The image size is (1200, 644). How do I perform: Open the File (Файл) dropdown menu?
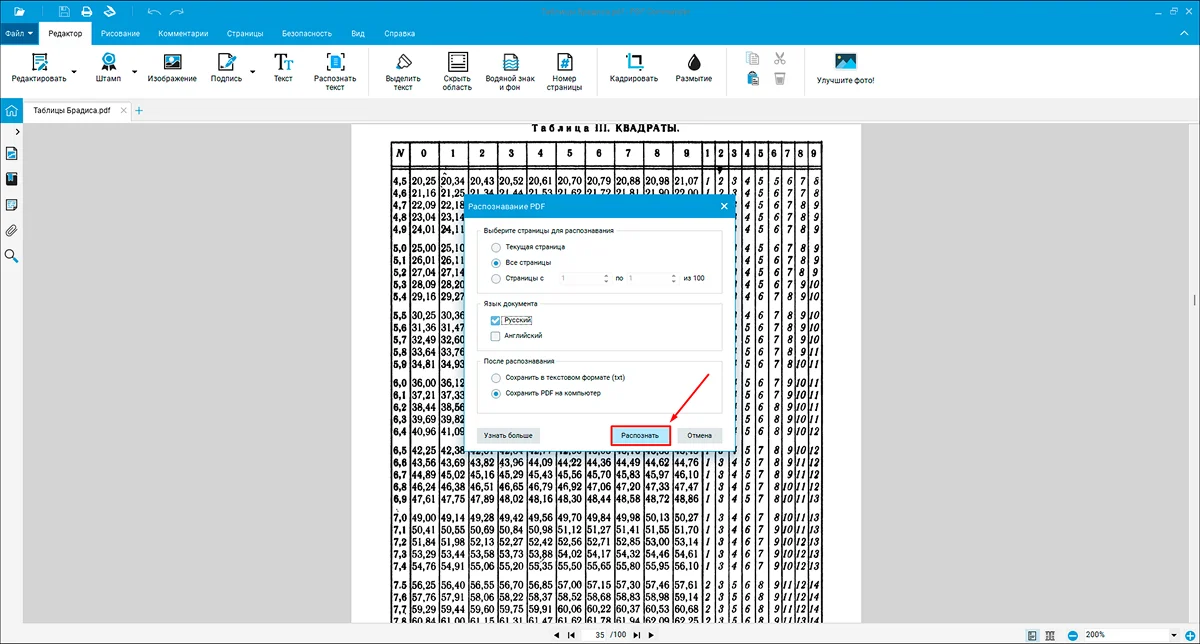(19, 33)
